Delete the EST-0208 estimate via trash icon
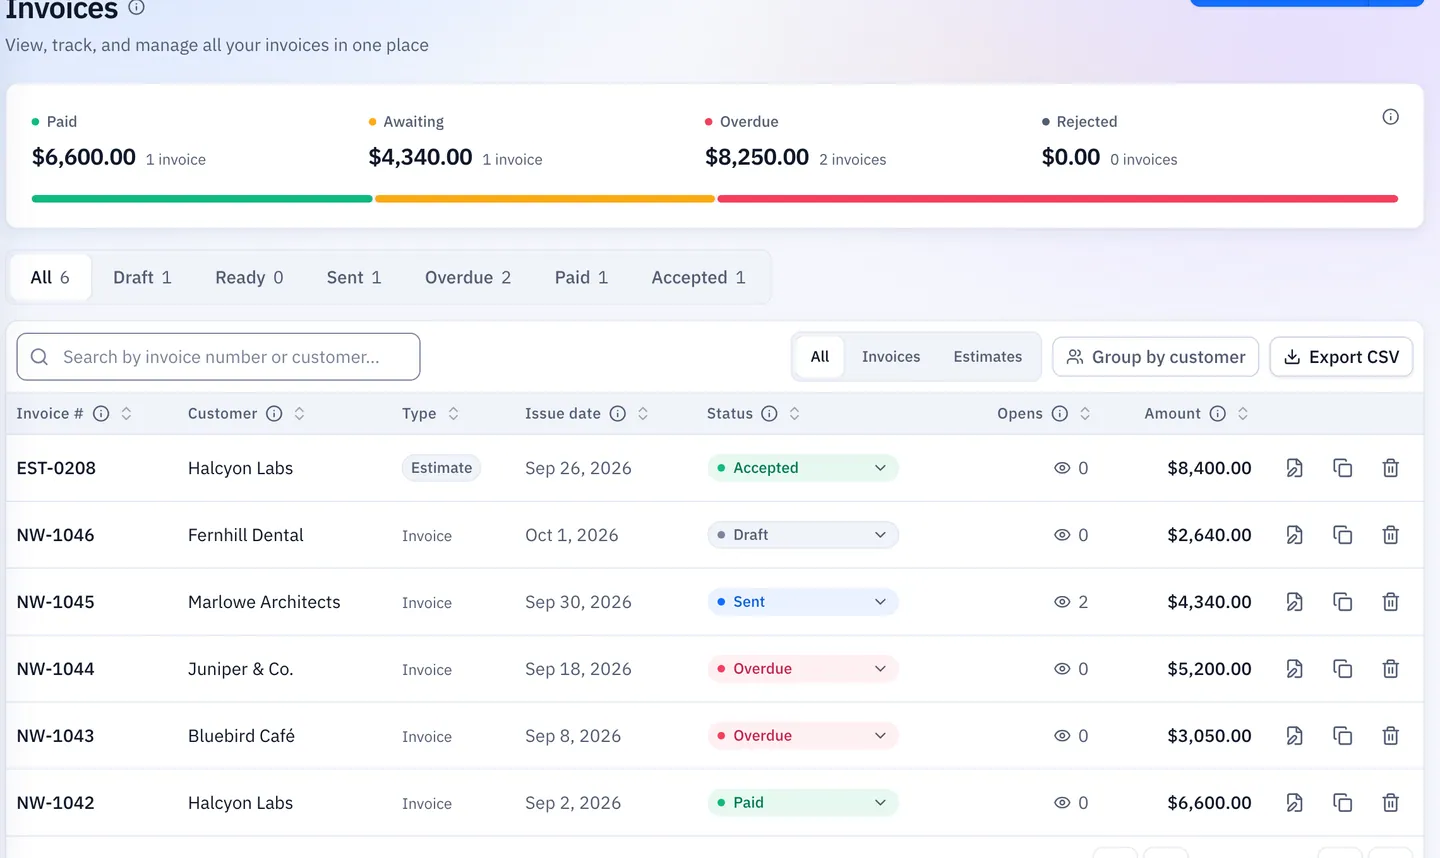 pos(1390,468)
